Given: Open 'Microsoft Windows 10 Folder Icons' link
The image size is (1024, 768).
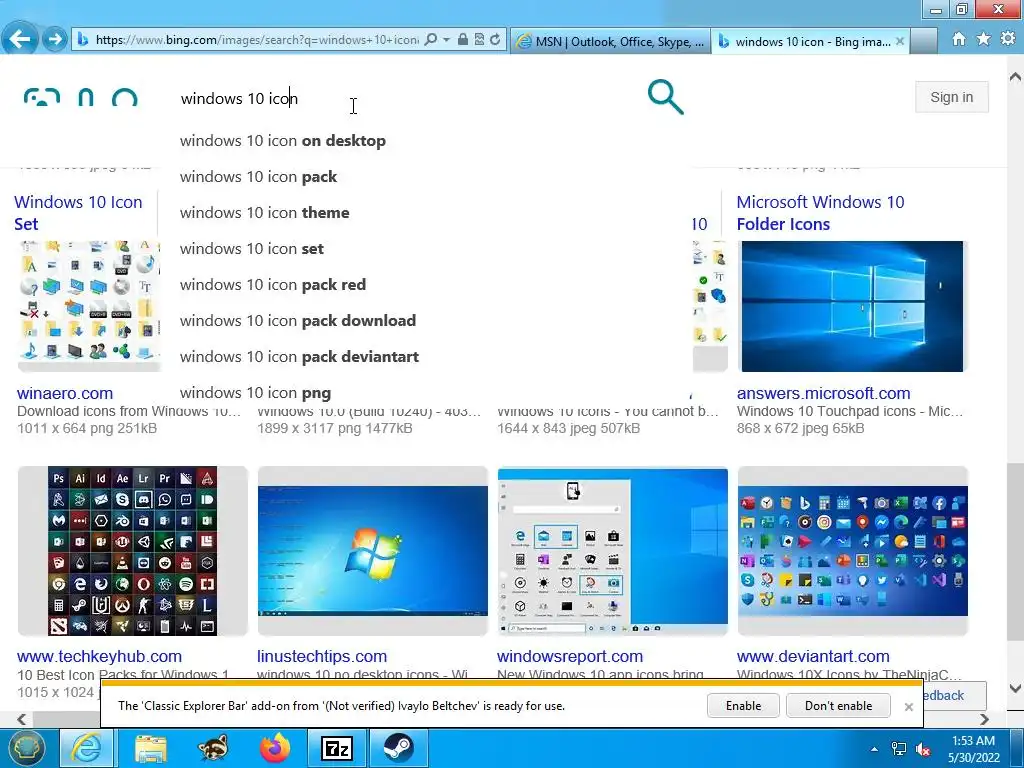Looking at the screenshot, I should 820,213.
